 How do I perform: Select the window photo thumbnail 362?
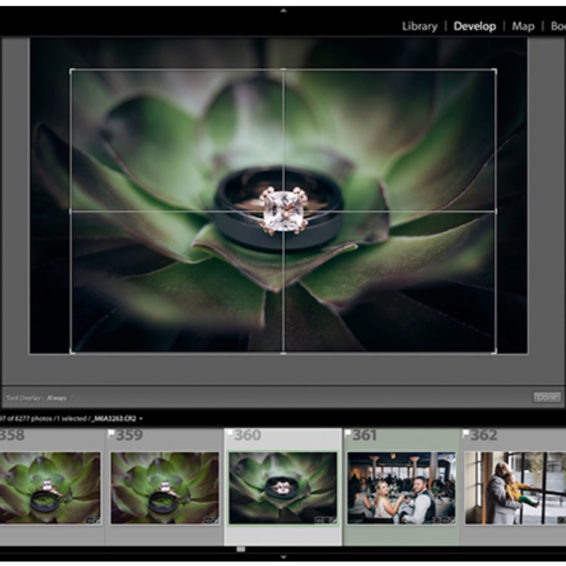515,487
